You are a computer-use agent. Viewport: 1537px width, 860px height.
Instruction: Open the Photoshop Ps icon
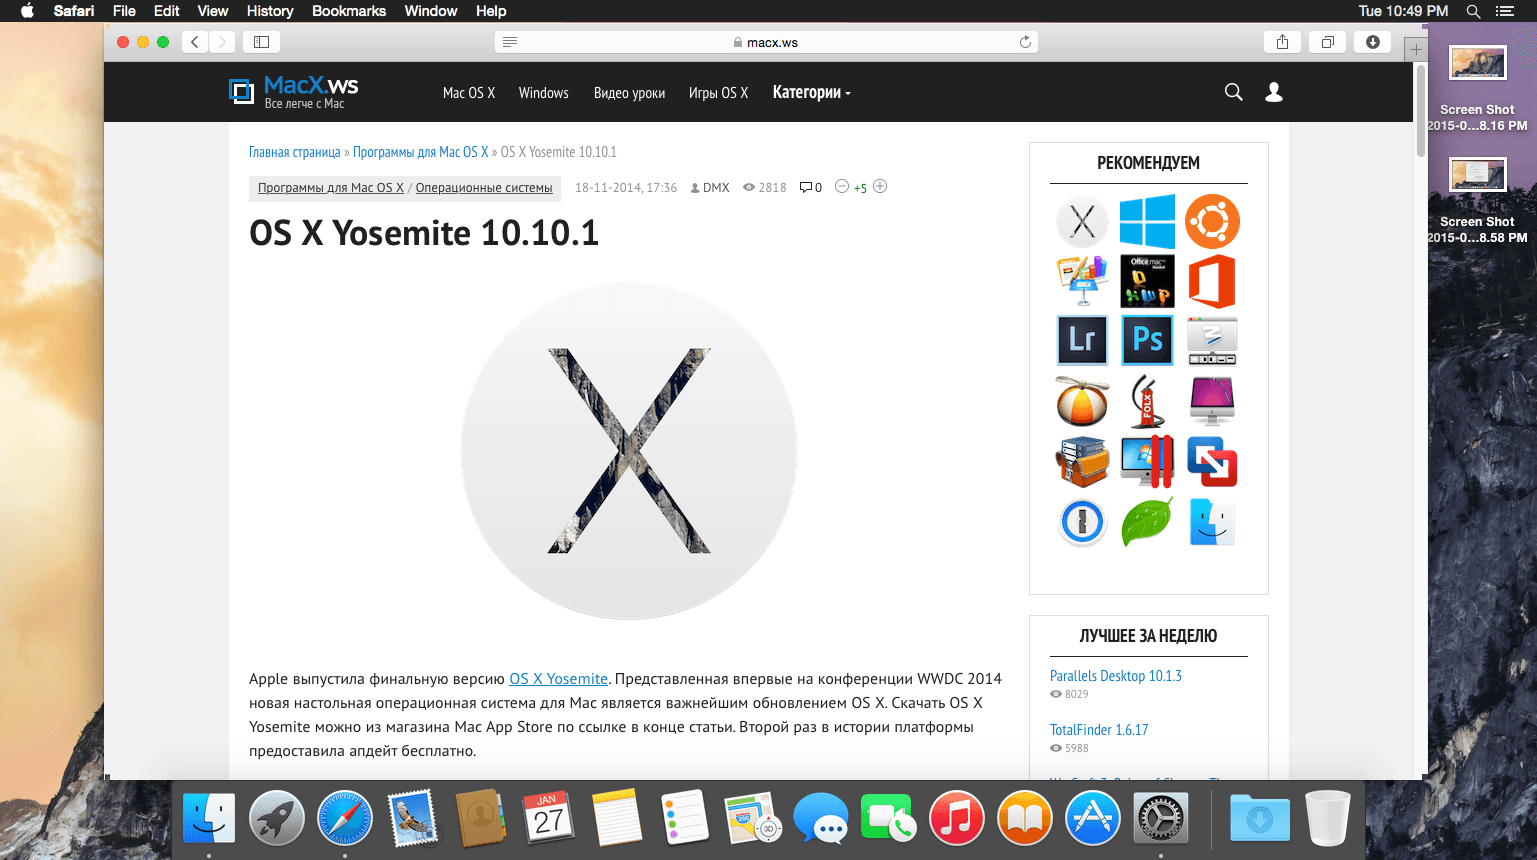click(x=1147, y=340)
